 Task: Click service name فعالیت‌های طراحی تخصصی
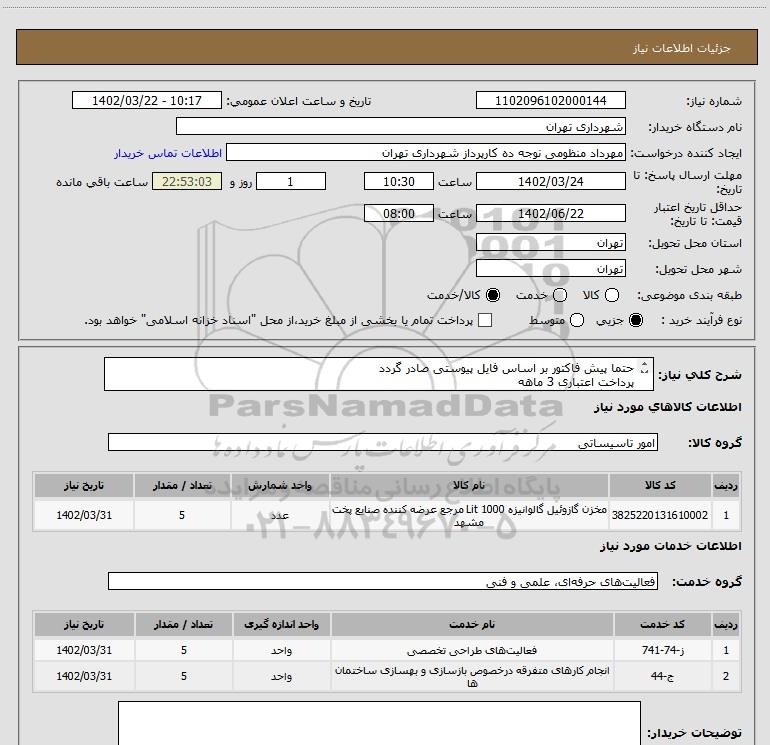(x=471, y=650)
